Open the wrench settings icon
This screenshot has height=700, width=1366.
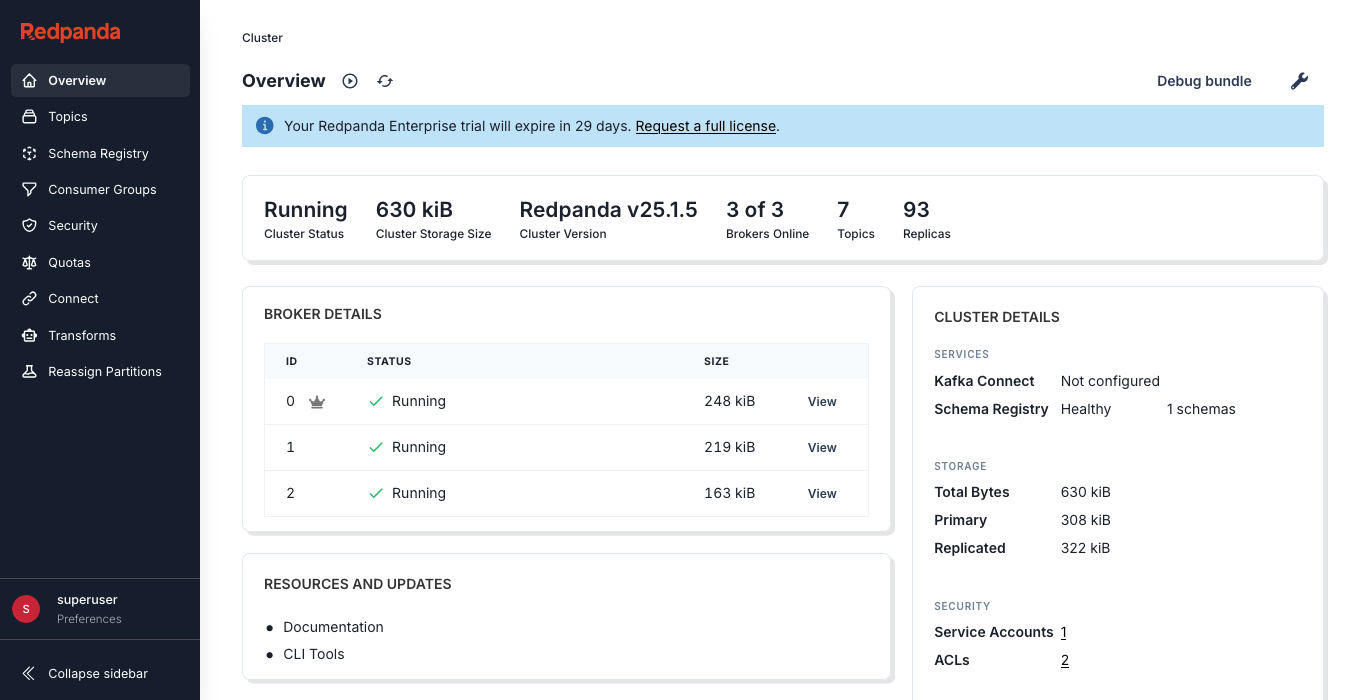click(1299, 81)
